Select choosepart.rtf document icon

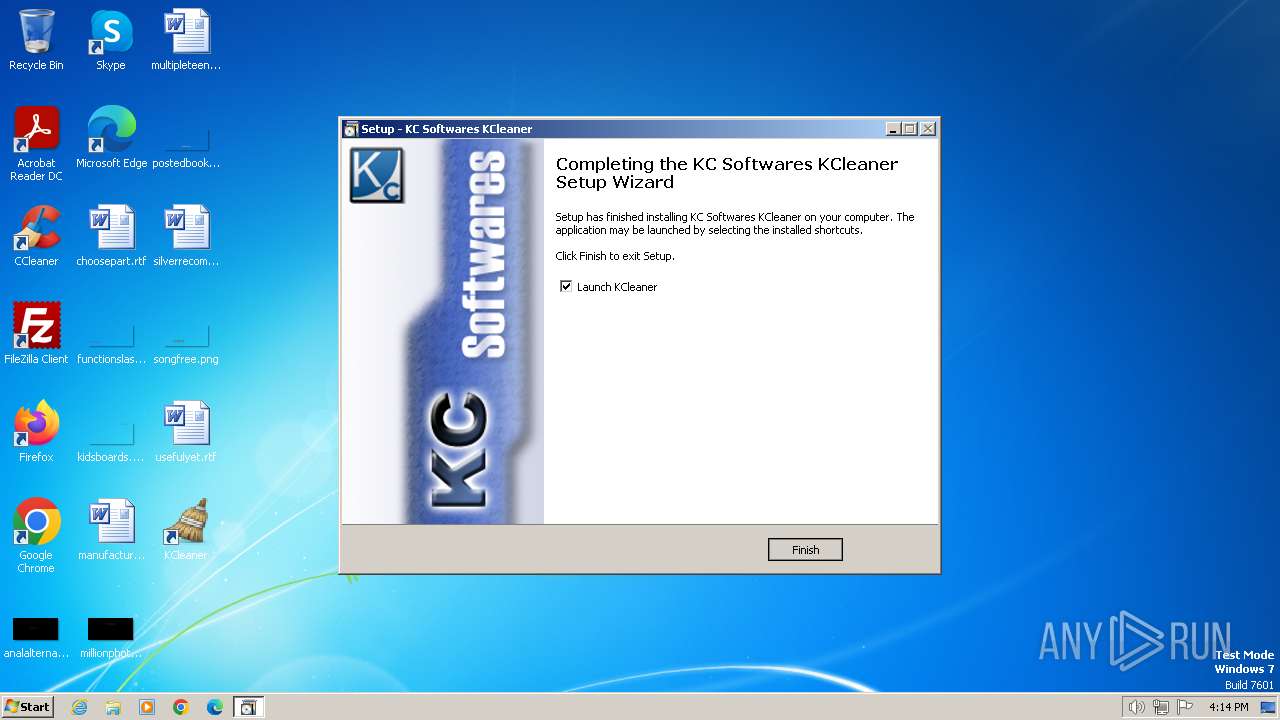point(111,236)
